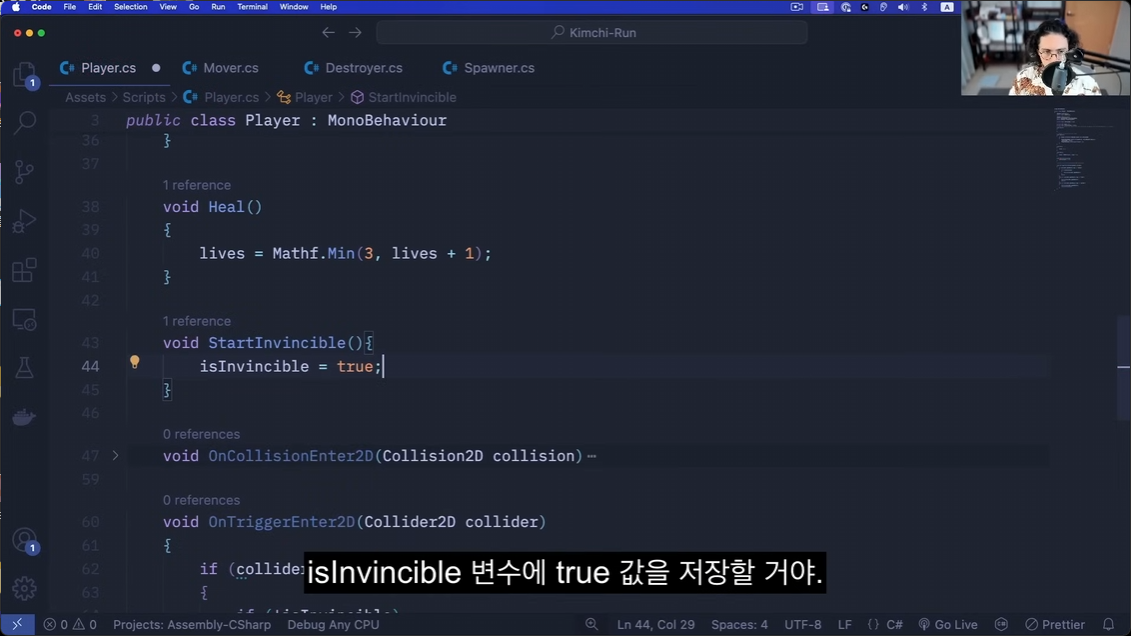Open the Player.cs breadcrumb item

pyautogui.click(x=221, y=97)
